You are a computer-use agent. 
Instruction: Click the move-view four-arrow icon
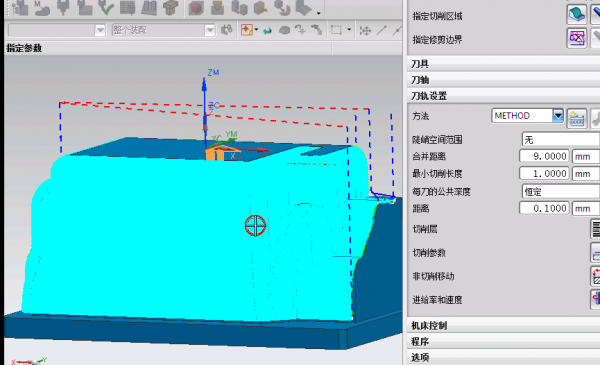(365, 31)
